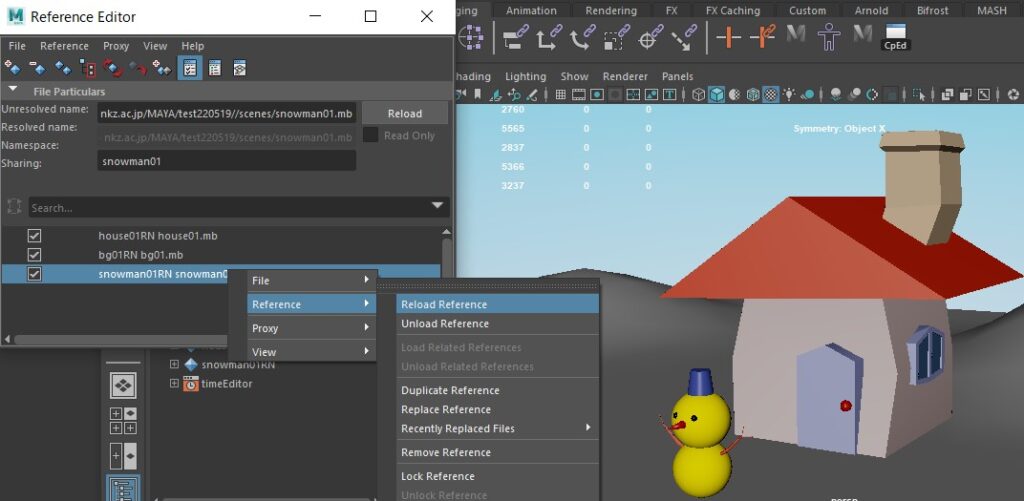Click the Unload Reference toolbar icon
1024x501 pixels.
(x=137, y=67)
